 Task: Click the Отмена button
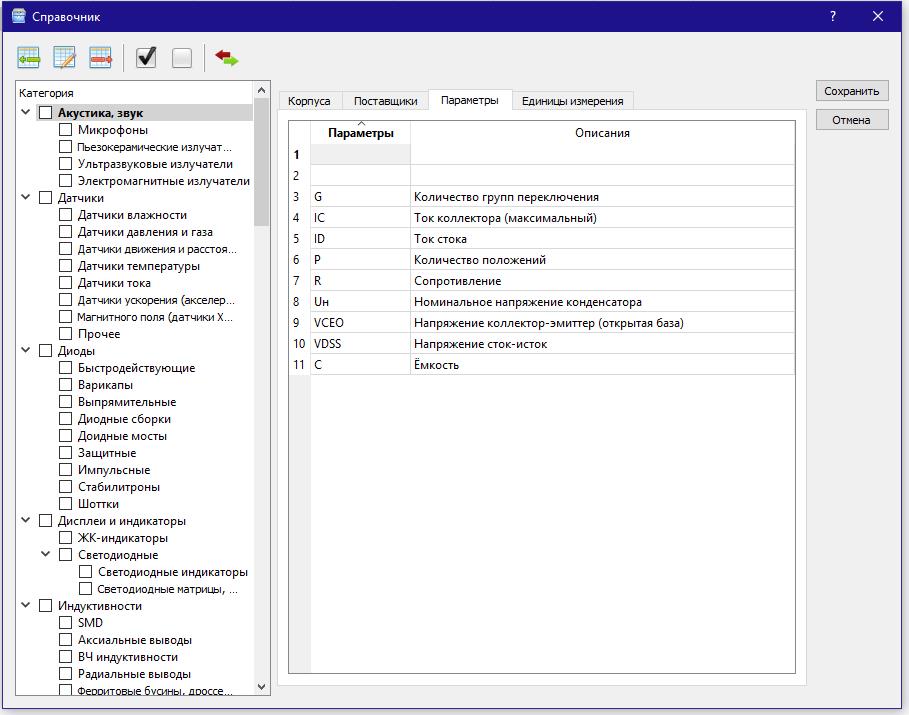(851, 120)
